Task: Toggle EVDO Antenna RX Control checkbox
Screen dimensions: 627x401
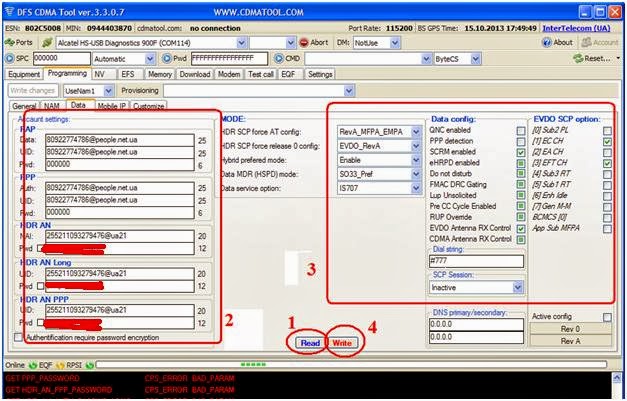Action: pos(521,229)
